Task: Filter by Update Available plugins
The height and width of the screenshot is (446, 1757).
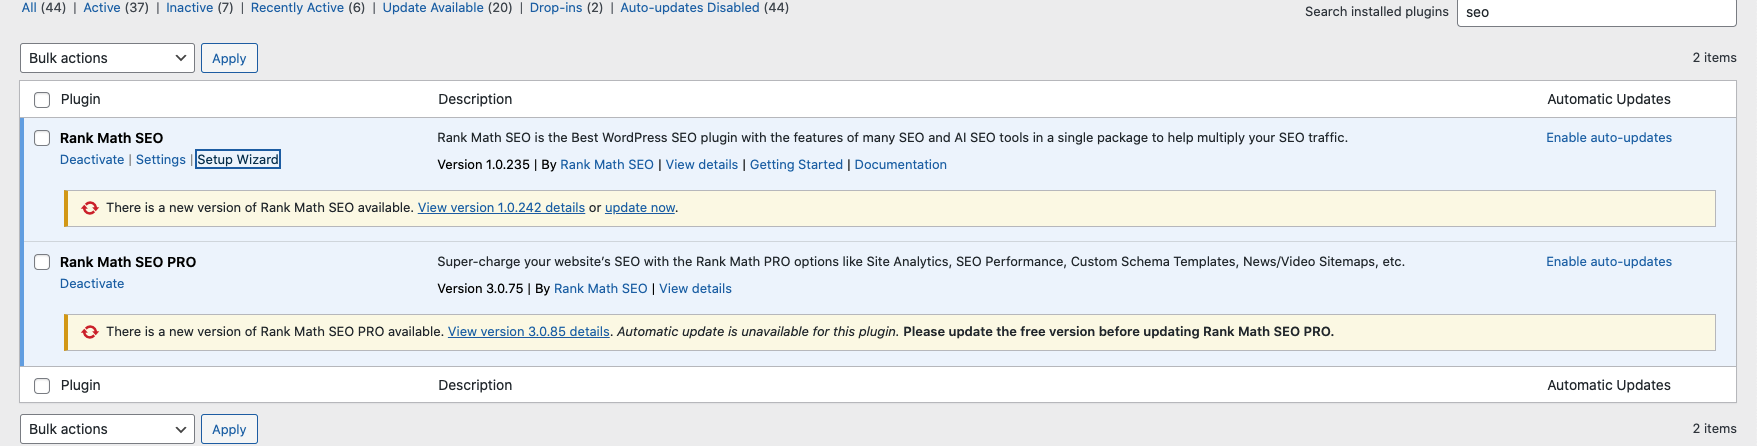Action: point(447,8)
